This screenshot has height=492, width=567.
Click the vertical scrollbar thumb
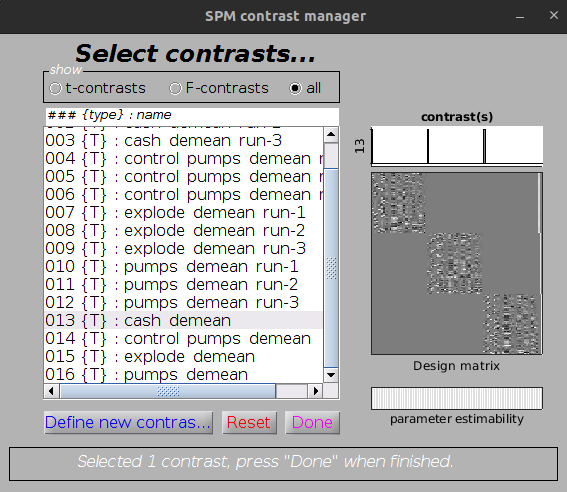point(331,268)
